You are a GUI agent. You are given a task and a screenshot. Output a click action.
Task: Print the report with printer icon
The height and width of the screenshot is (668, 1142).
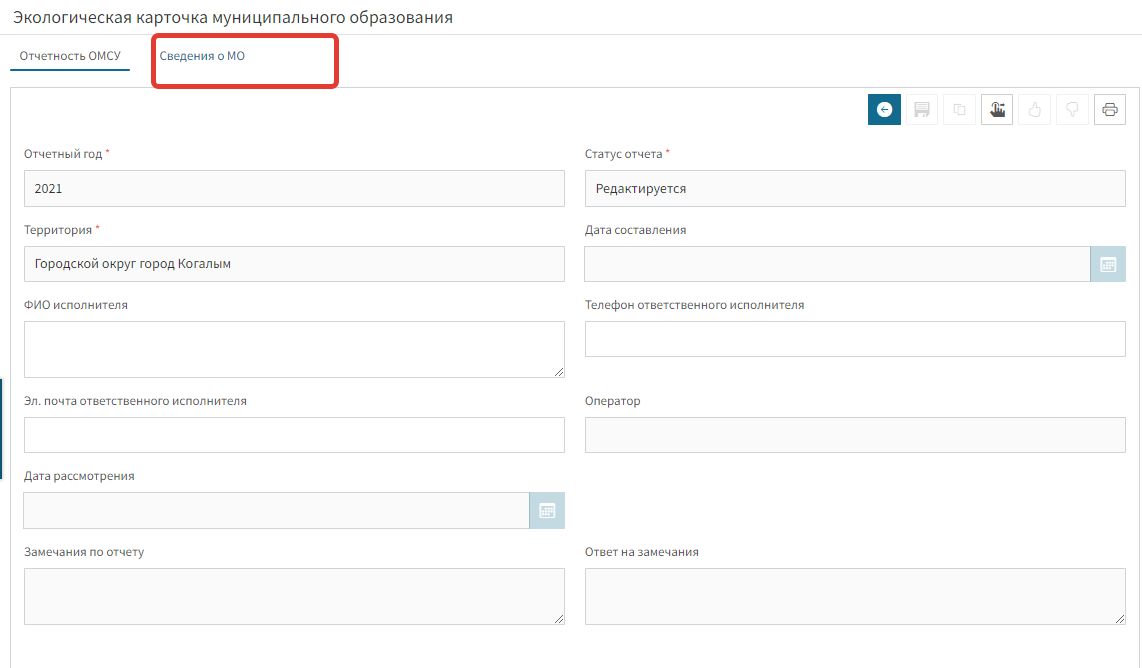point(1109,110)
